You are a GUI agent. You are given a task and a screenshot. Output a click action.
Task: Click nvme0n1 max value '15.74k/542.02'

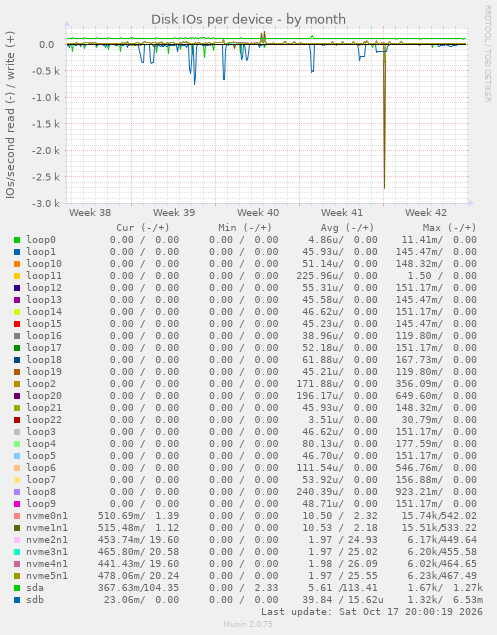coord(439,516)
